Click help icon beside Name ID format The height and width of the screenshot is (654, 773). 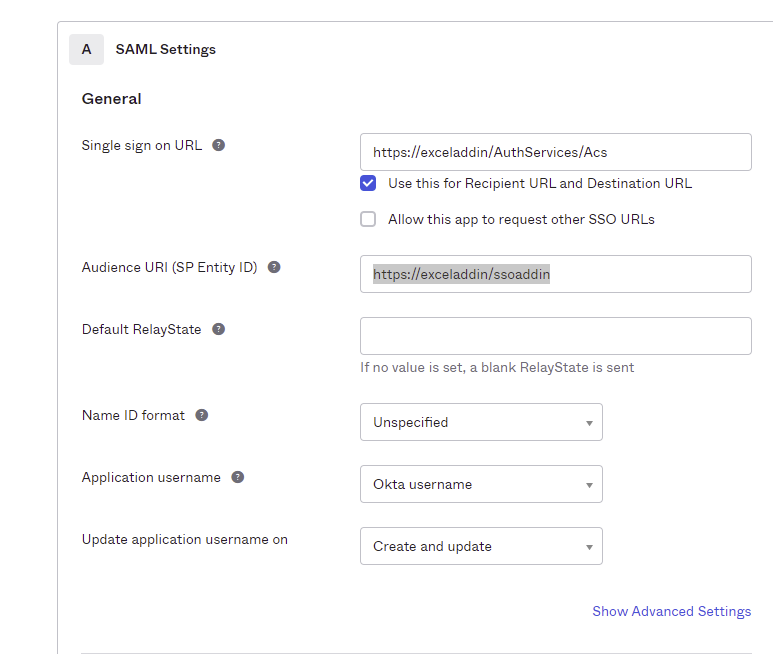coord(202,415)
